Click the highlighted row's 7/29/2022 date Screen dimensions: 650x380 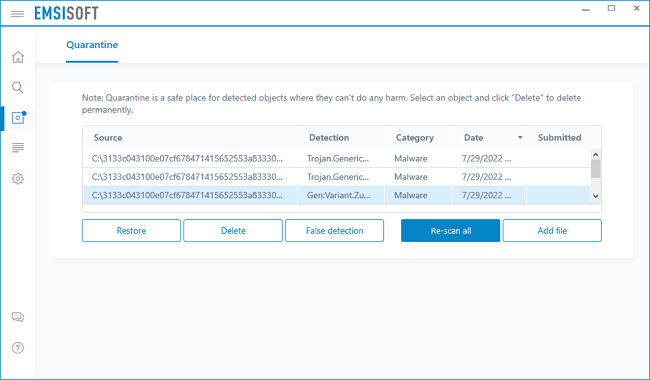pyautogui.click(x=486, y=195)
